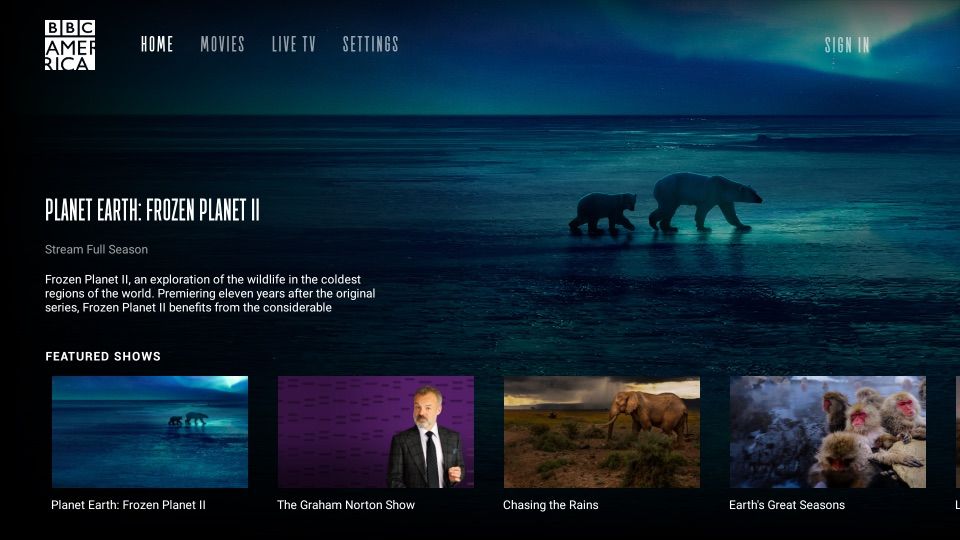Click The Graham Norton Show card label
The image size is (960, 540).
(x=346, y=505)
